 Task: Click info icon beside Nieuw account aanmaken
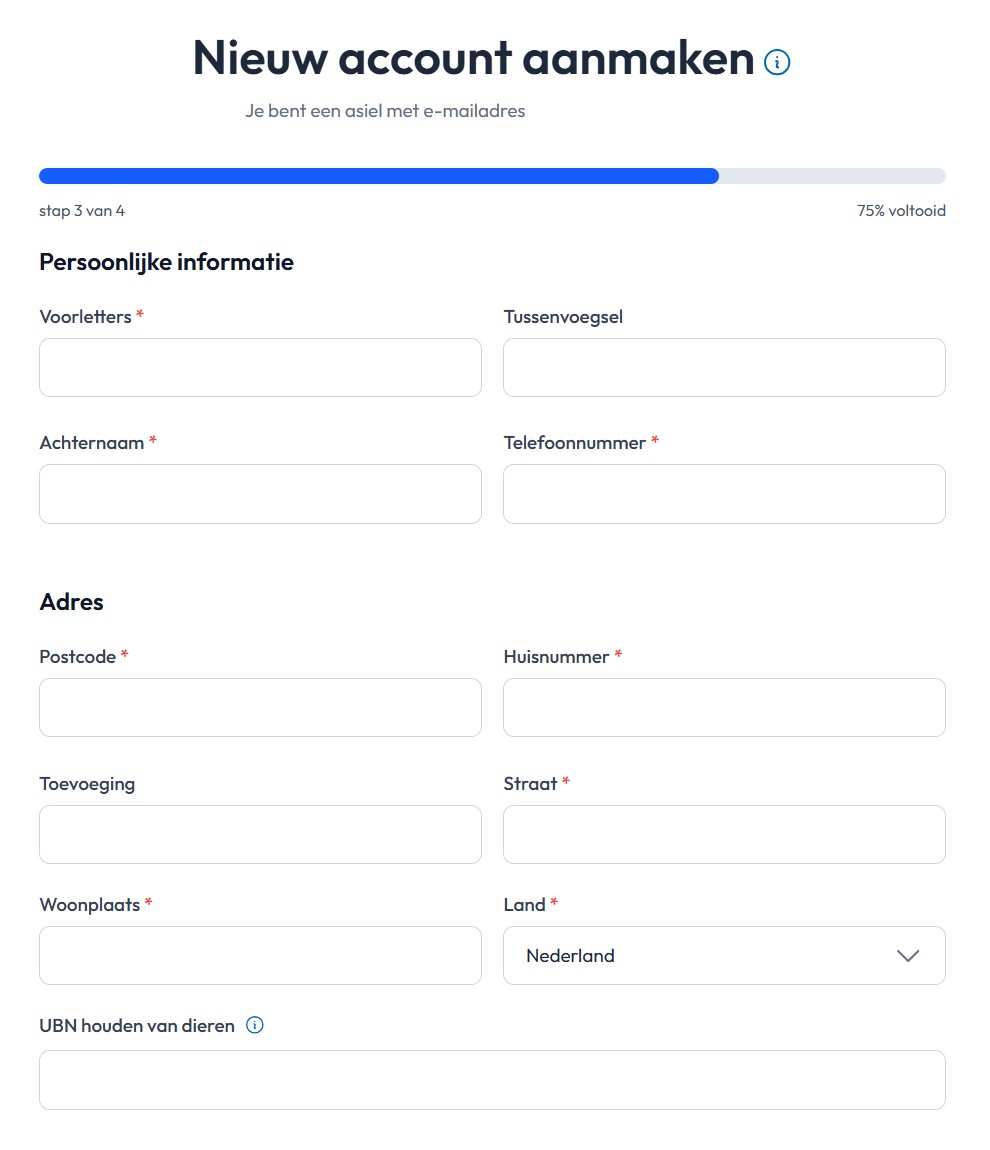(x=777, y=62)
